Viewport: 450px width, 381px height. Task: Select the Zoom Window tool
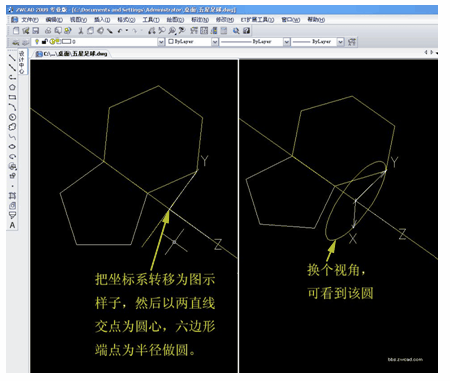click(172, 31)
